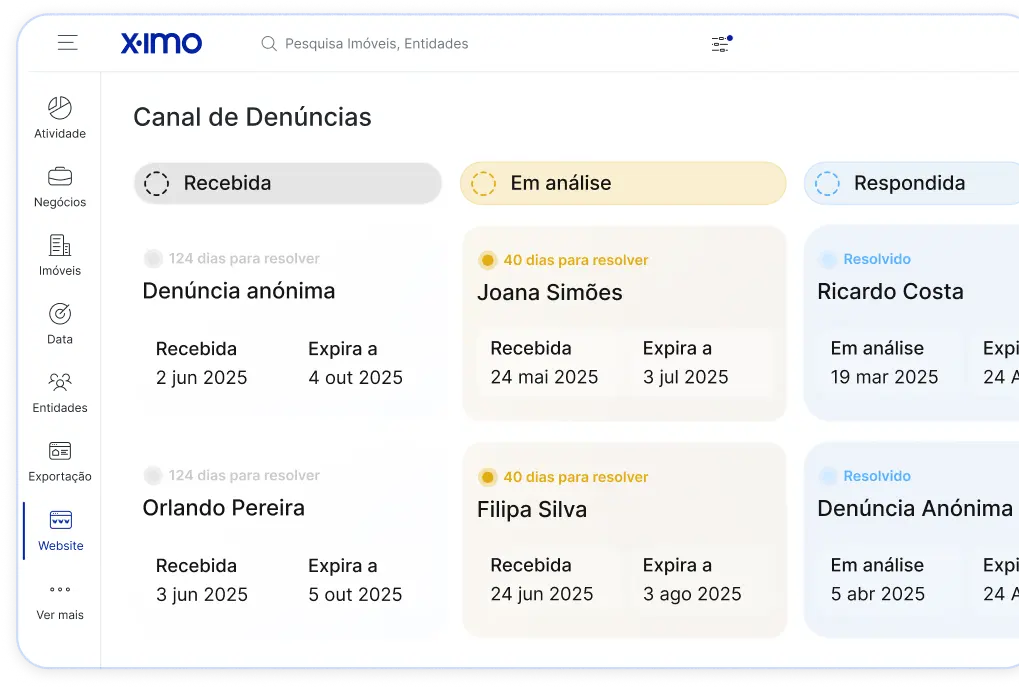This screenshot has height=687, width=1019.
Task: Select the Em análise column header
Action: (622, 183)
